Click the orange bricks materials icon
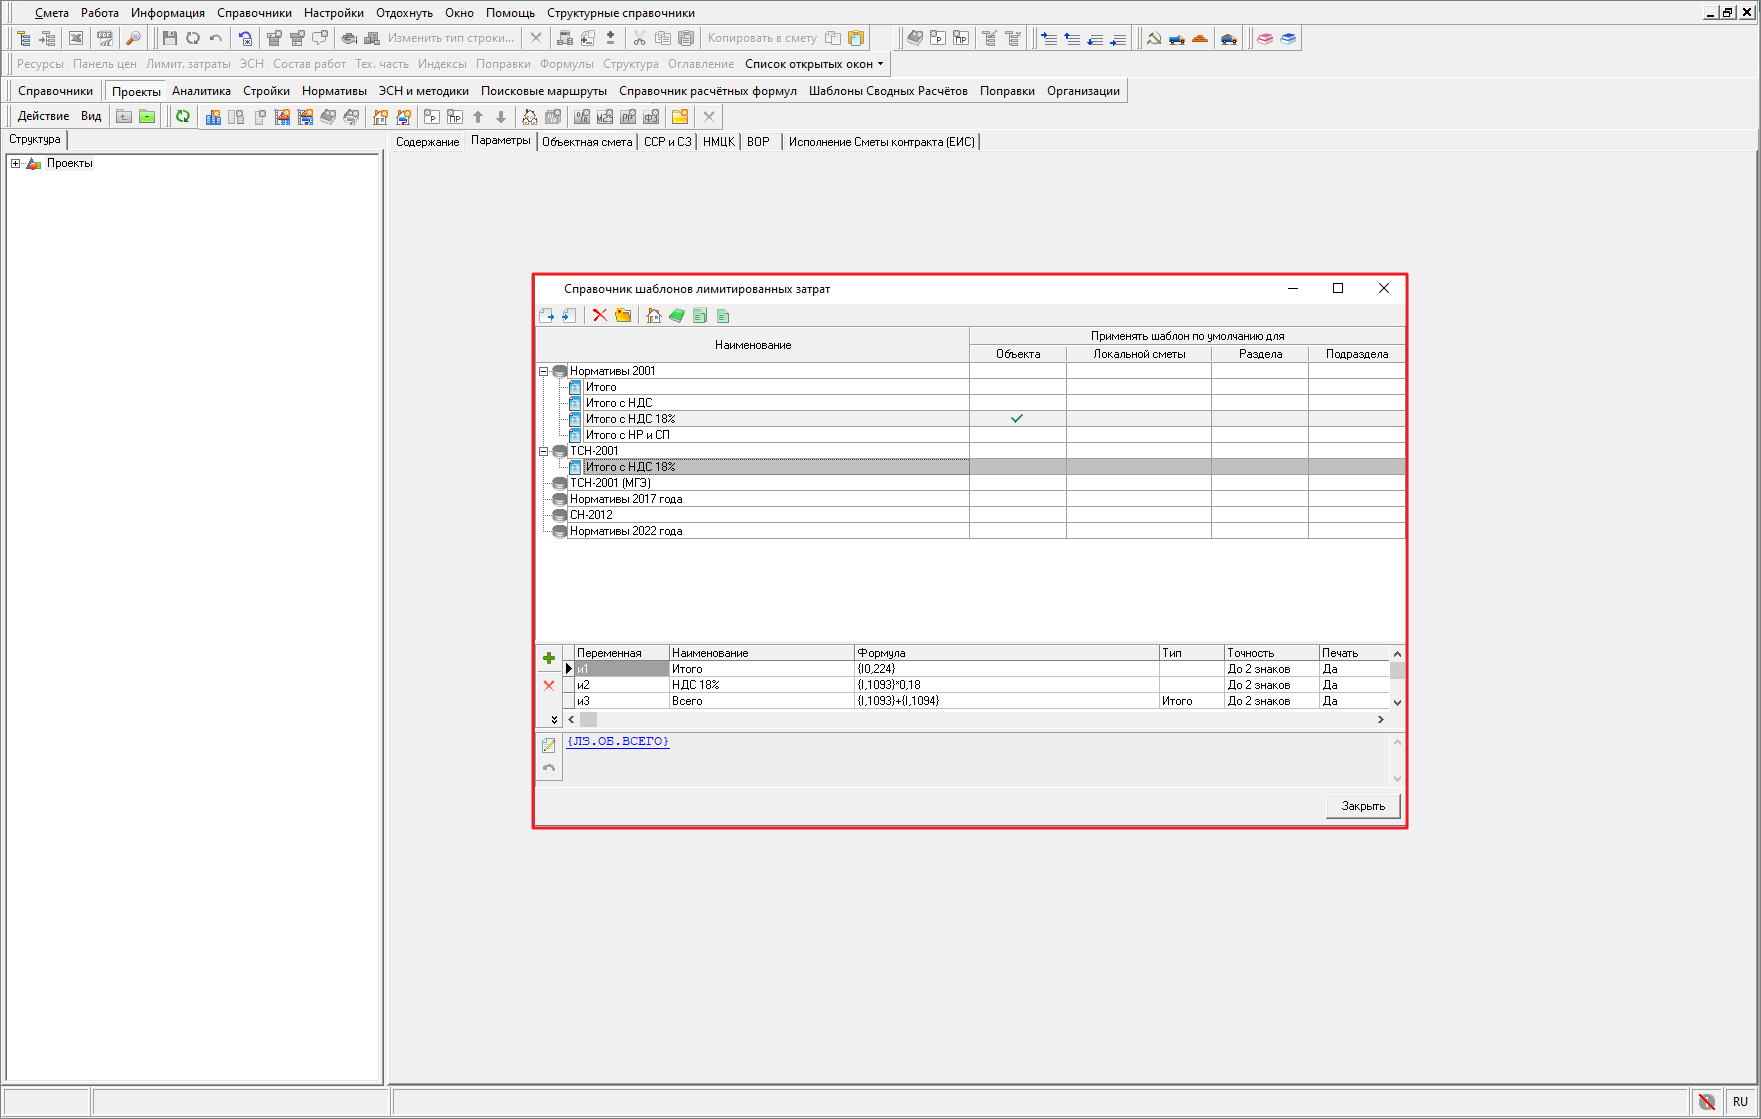The width and height of the screenshot is (1761, 1119). 1200,38
